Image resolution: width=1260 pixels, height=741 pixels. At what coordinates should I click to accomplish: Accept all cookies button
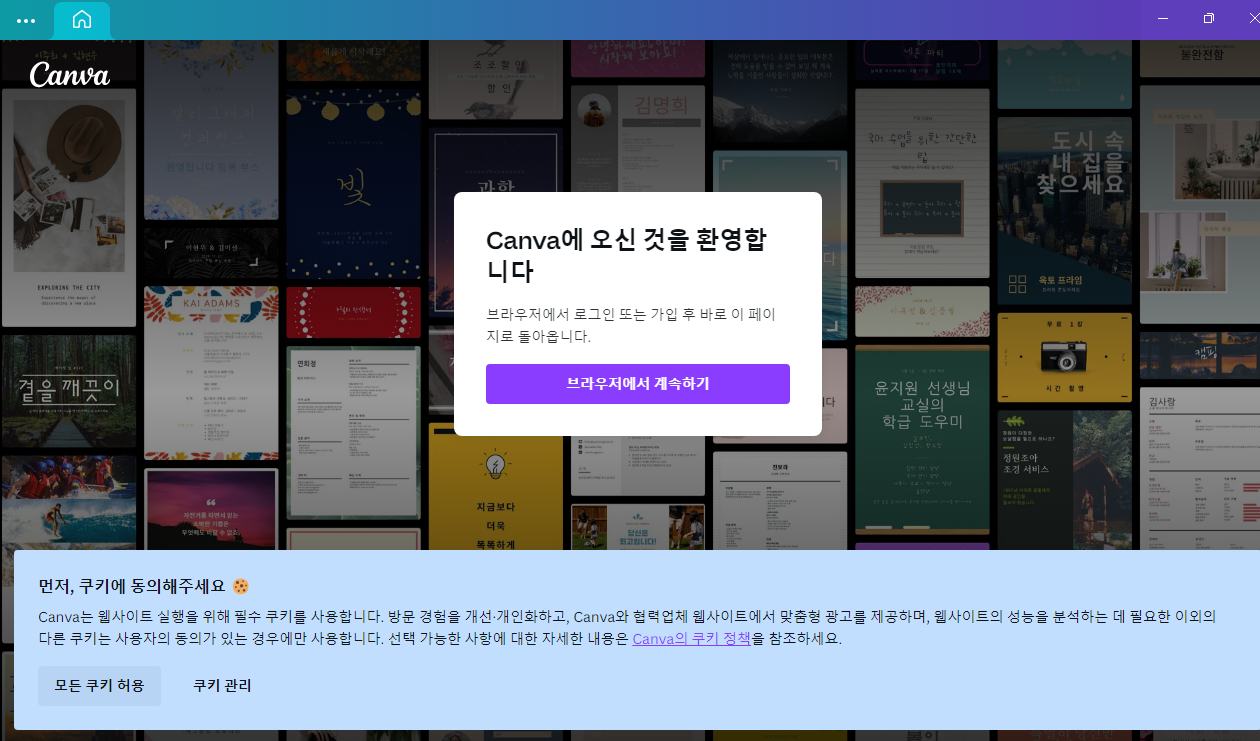100,686
